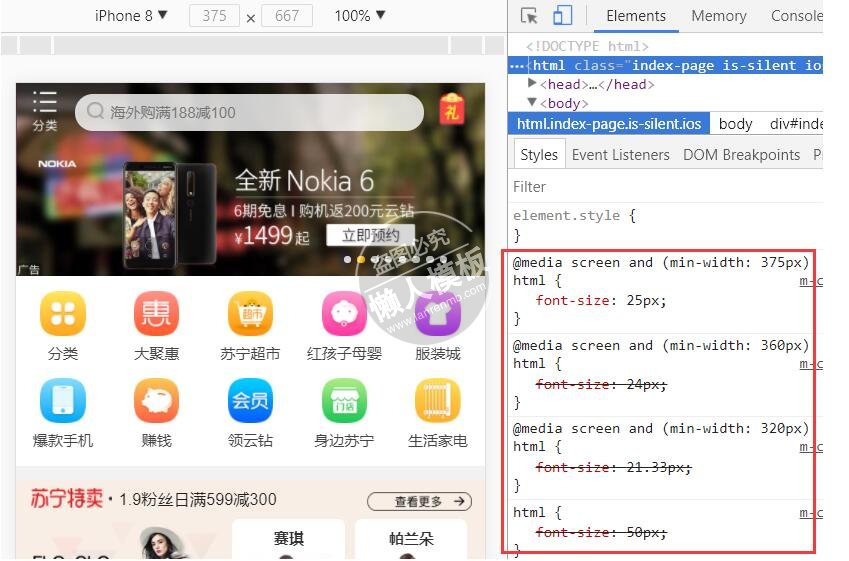Viewport: 849px width, 561px height.
Task: Select the DOM Breakpoints subtab
Action: coord(741,155)
